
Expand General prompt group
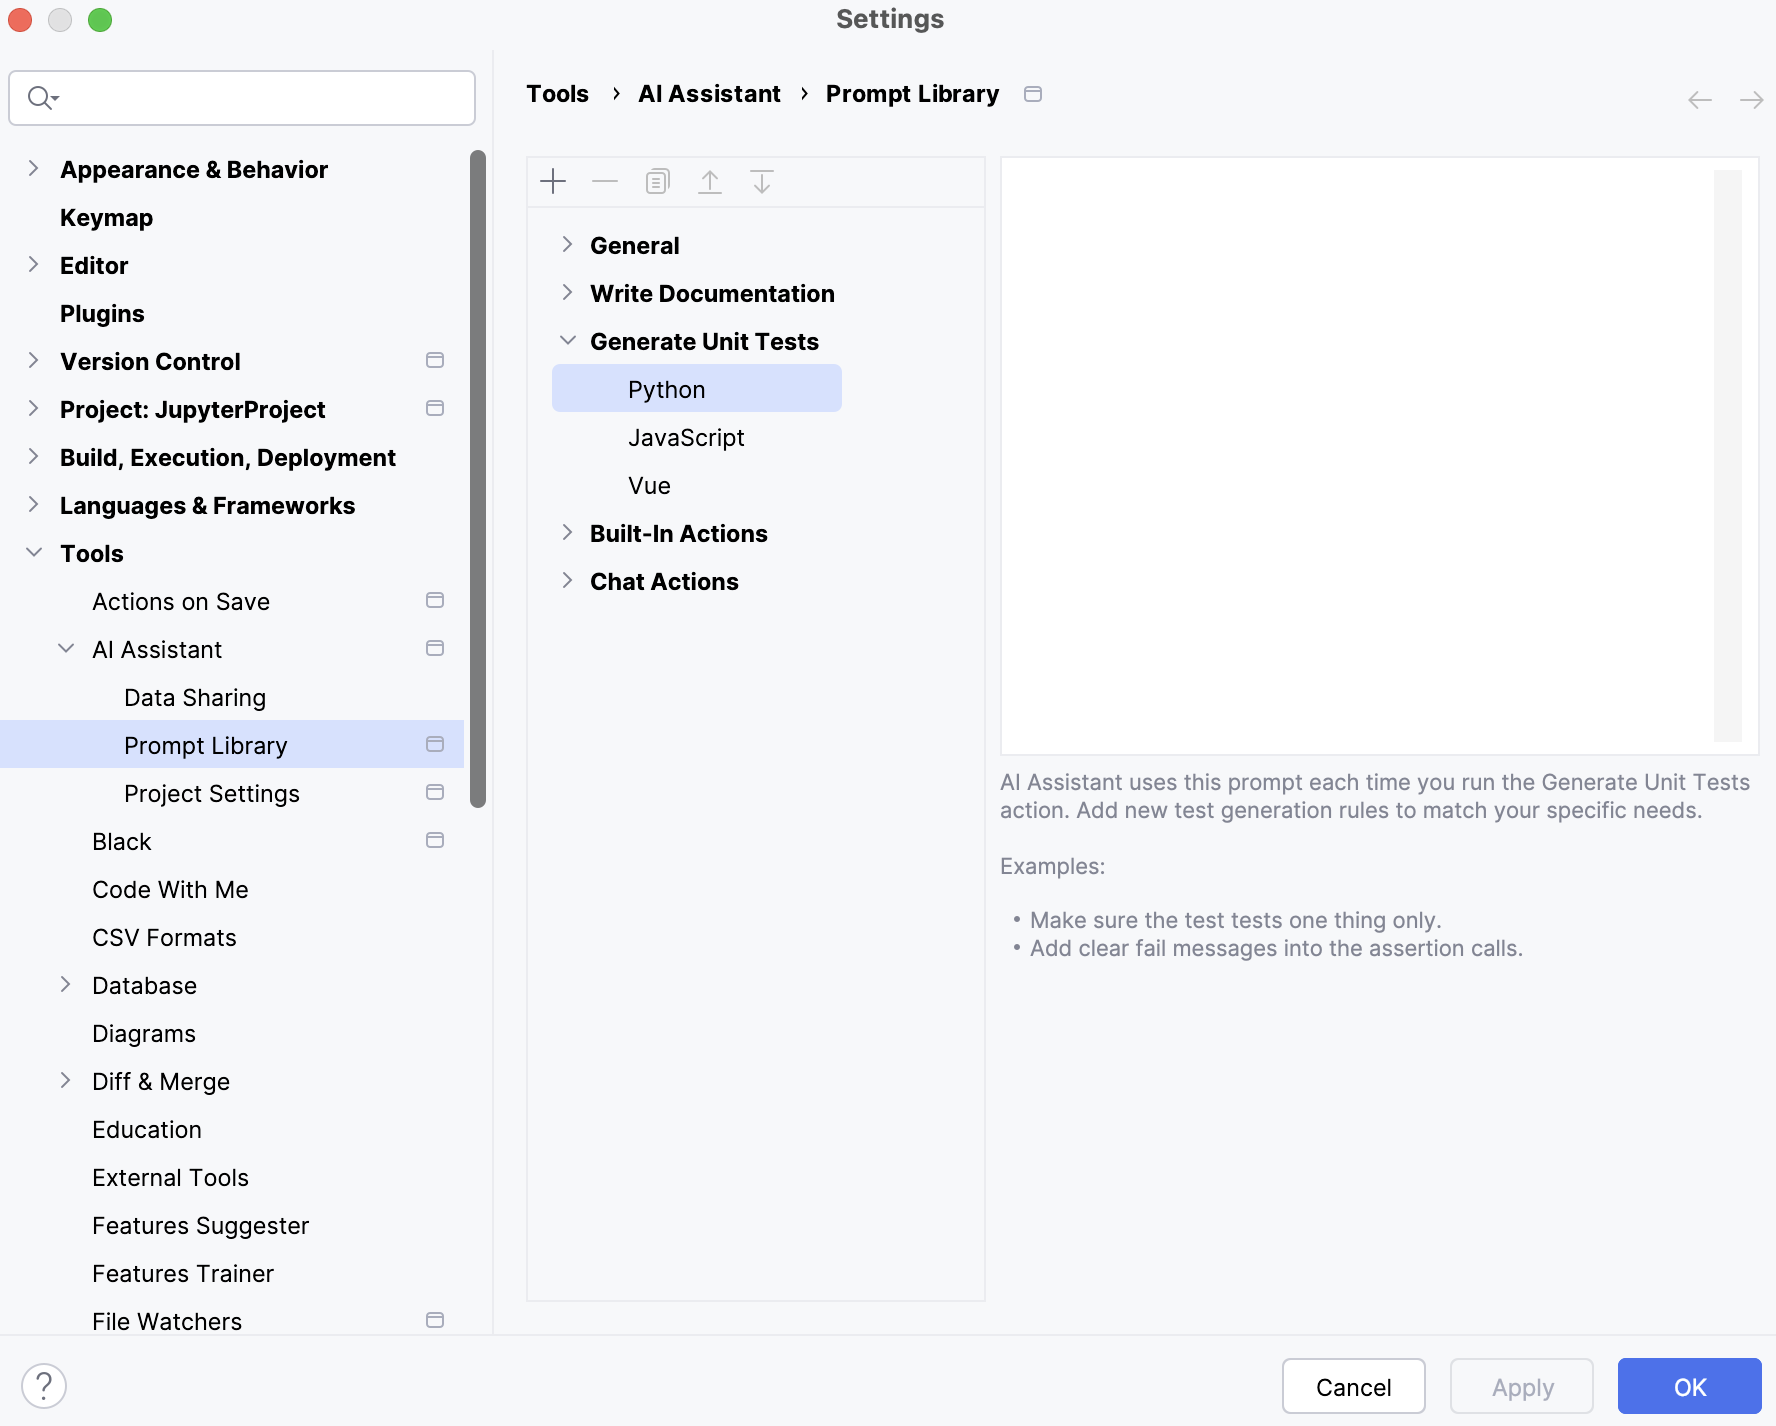point(567,244)
